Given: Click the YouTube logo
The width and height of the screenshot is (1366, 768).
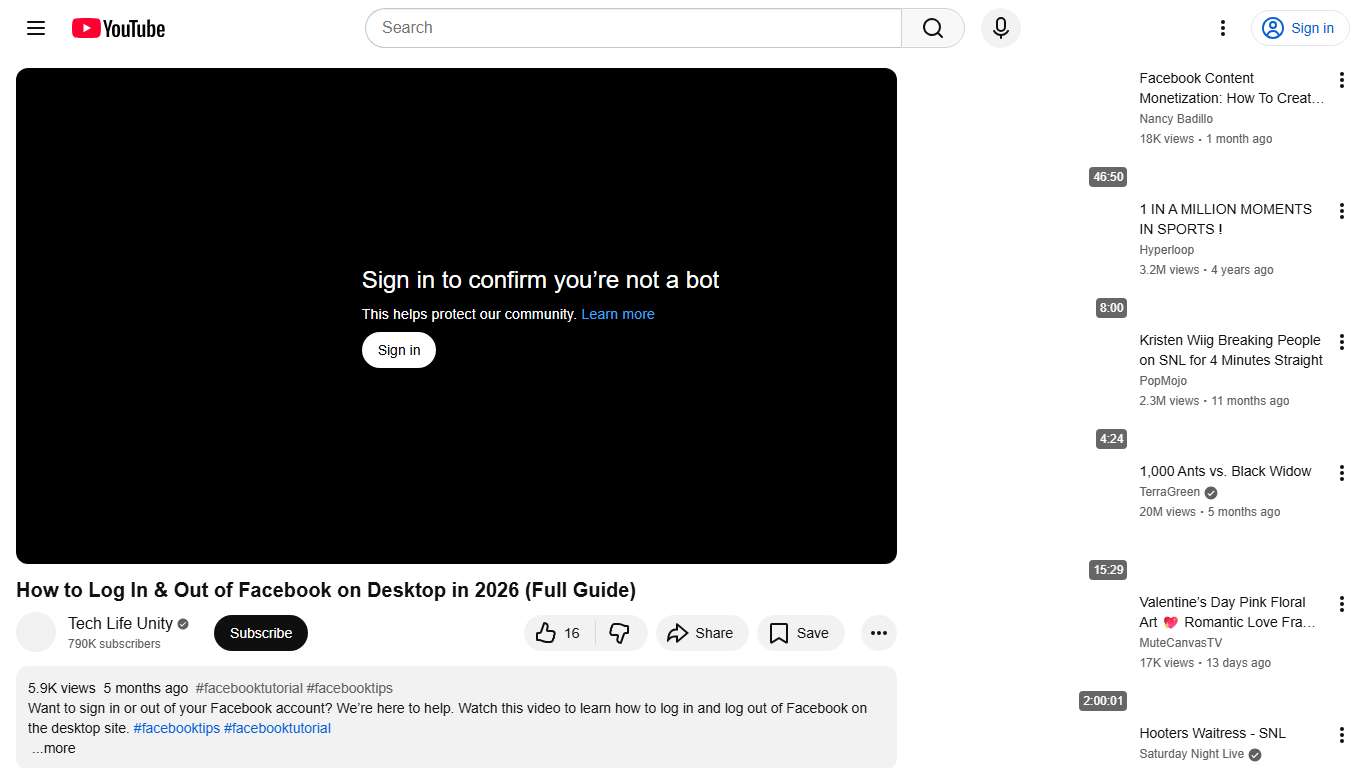Looking at the screenshot, I should pos(117,28).
